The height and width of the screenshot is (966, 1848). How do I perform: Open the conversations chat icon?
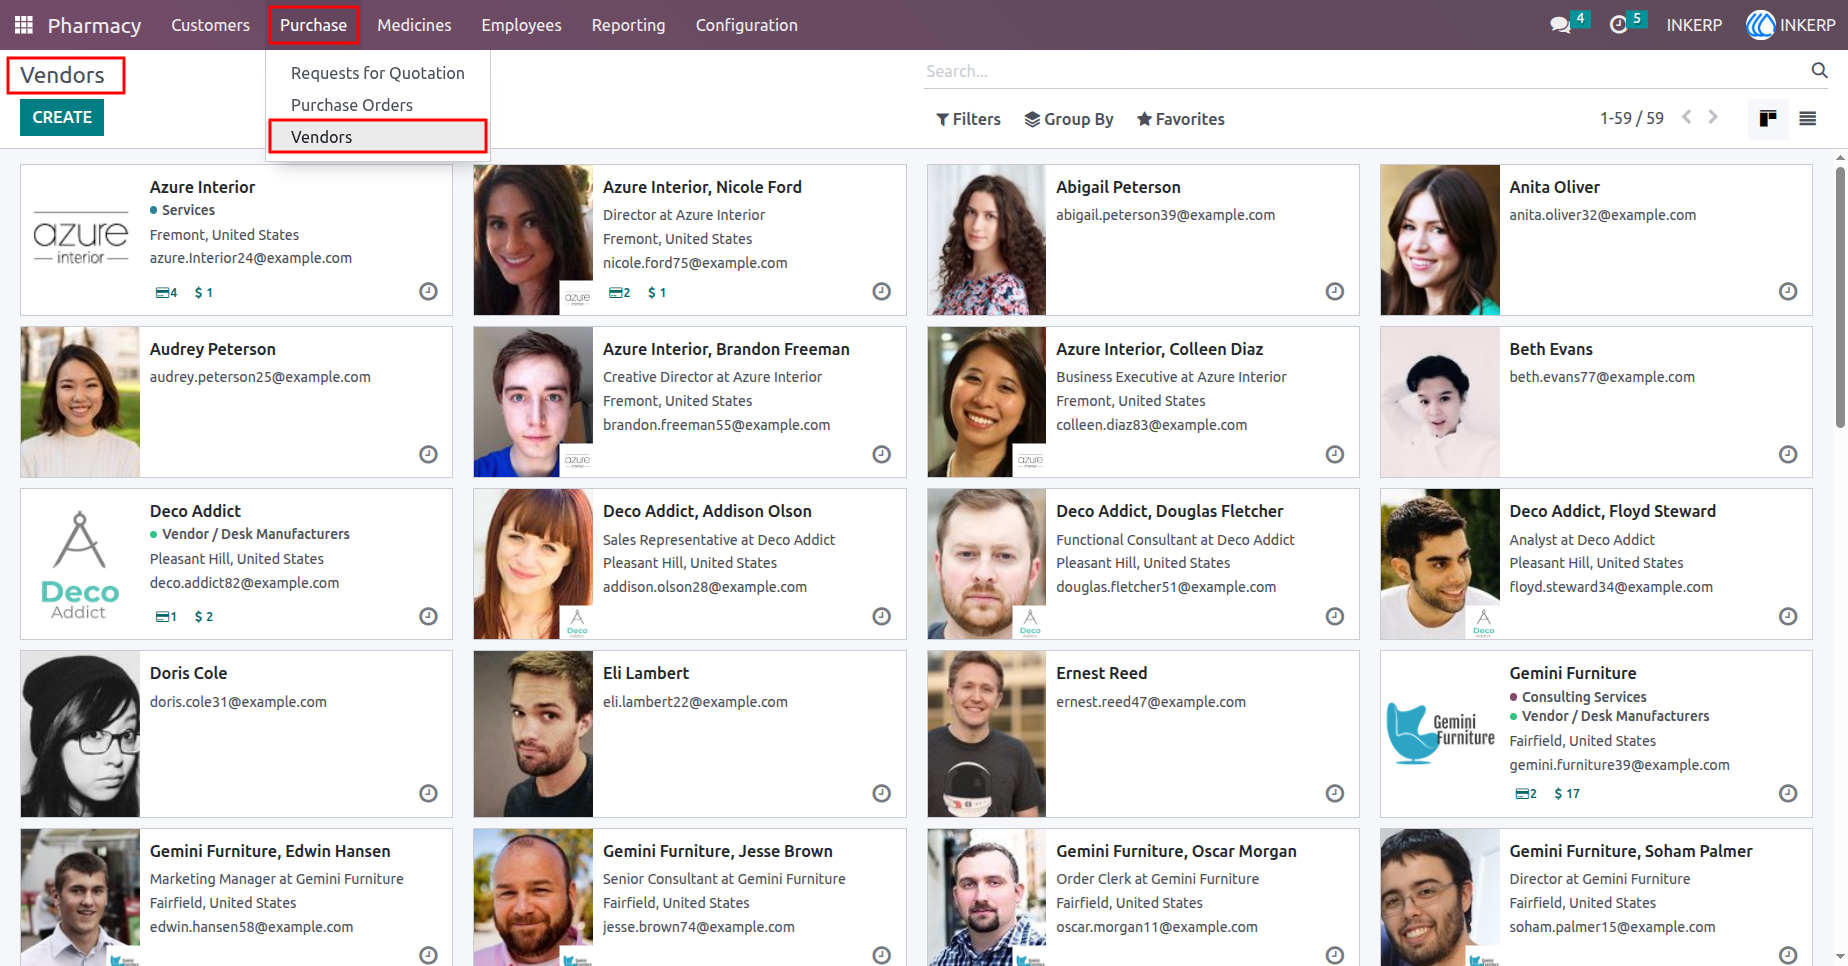[1560, 25]
